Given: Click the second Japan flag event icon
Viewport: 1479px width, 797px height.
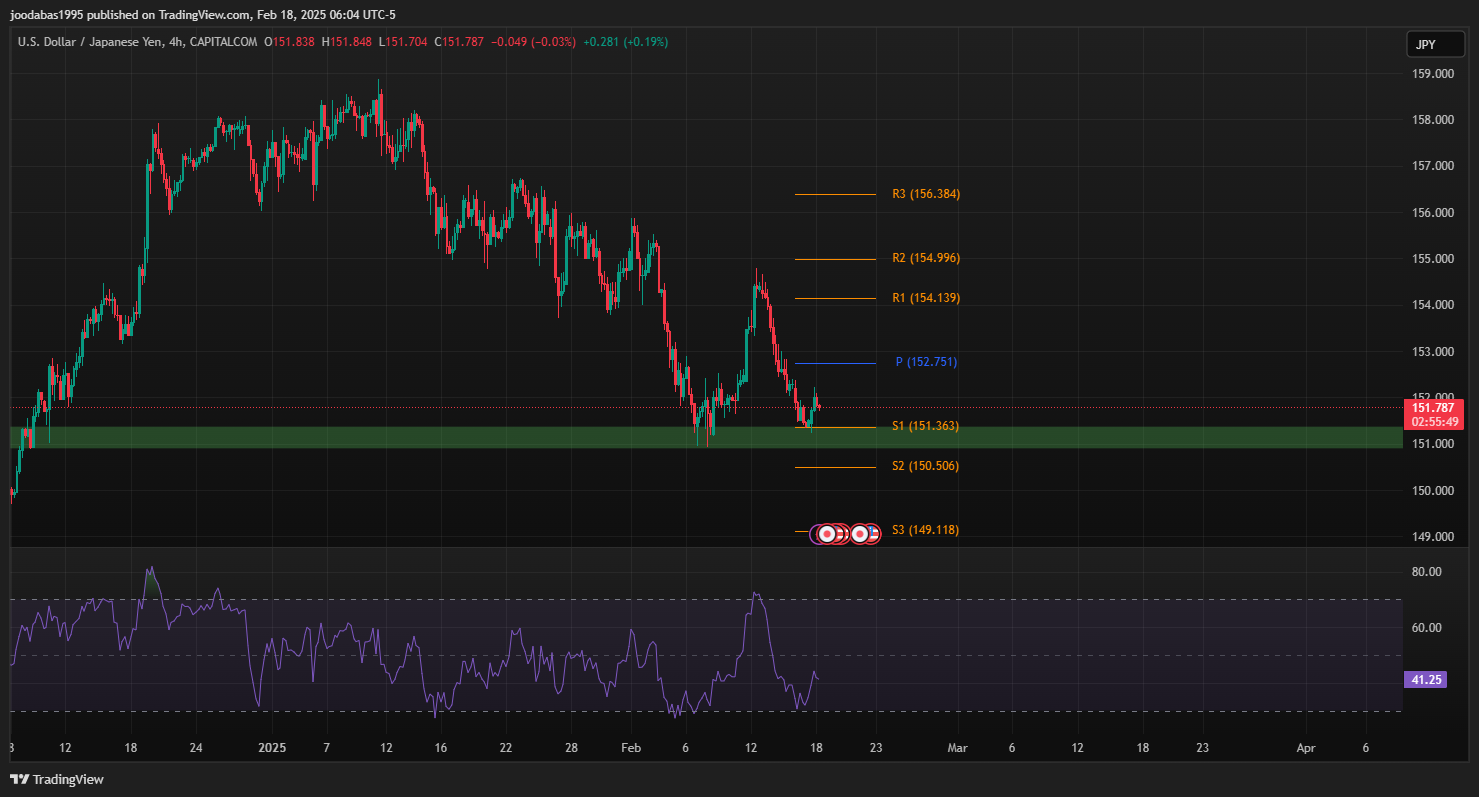Looking at the screenshot, I should [859, 534].
